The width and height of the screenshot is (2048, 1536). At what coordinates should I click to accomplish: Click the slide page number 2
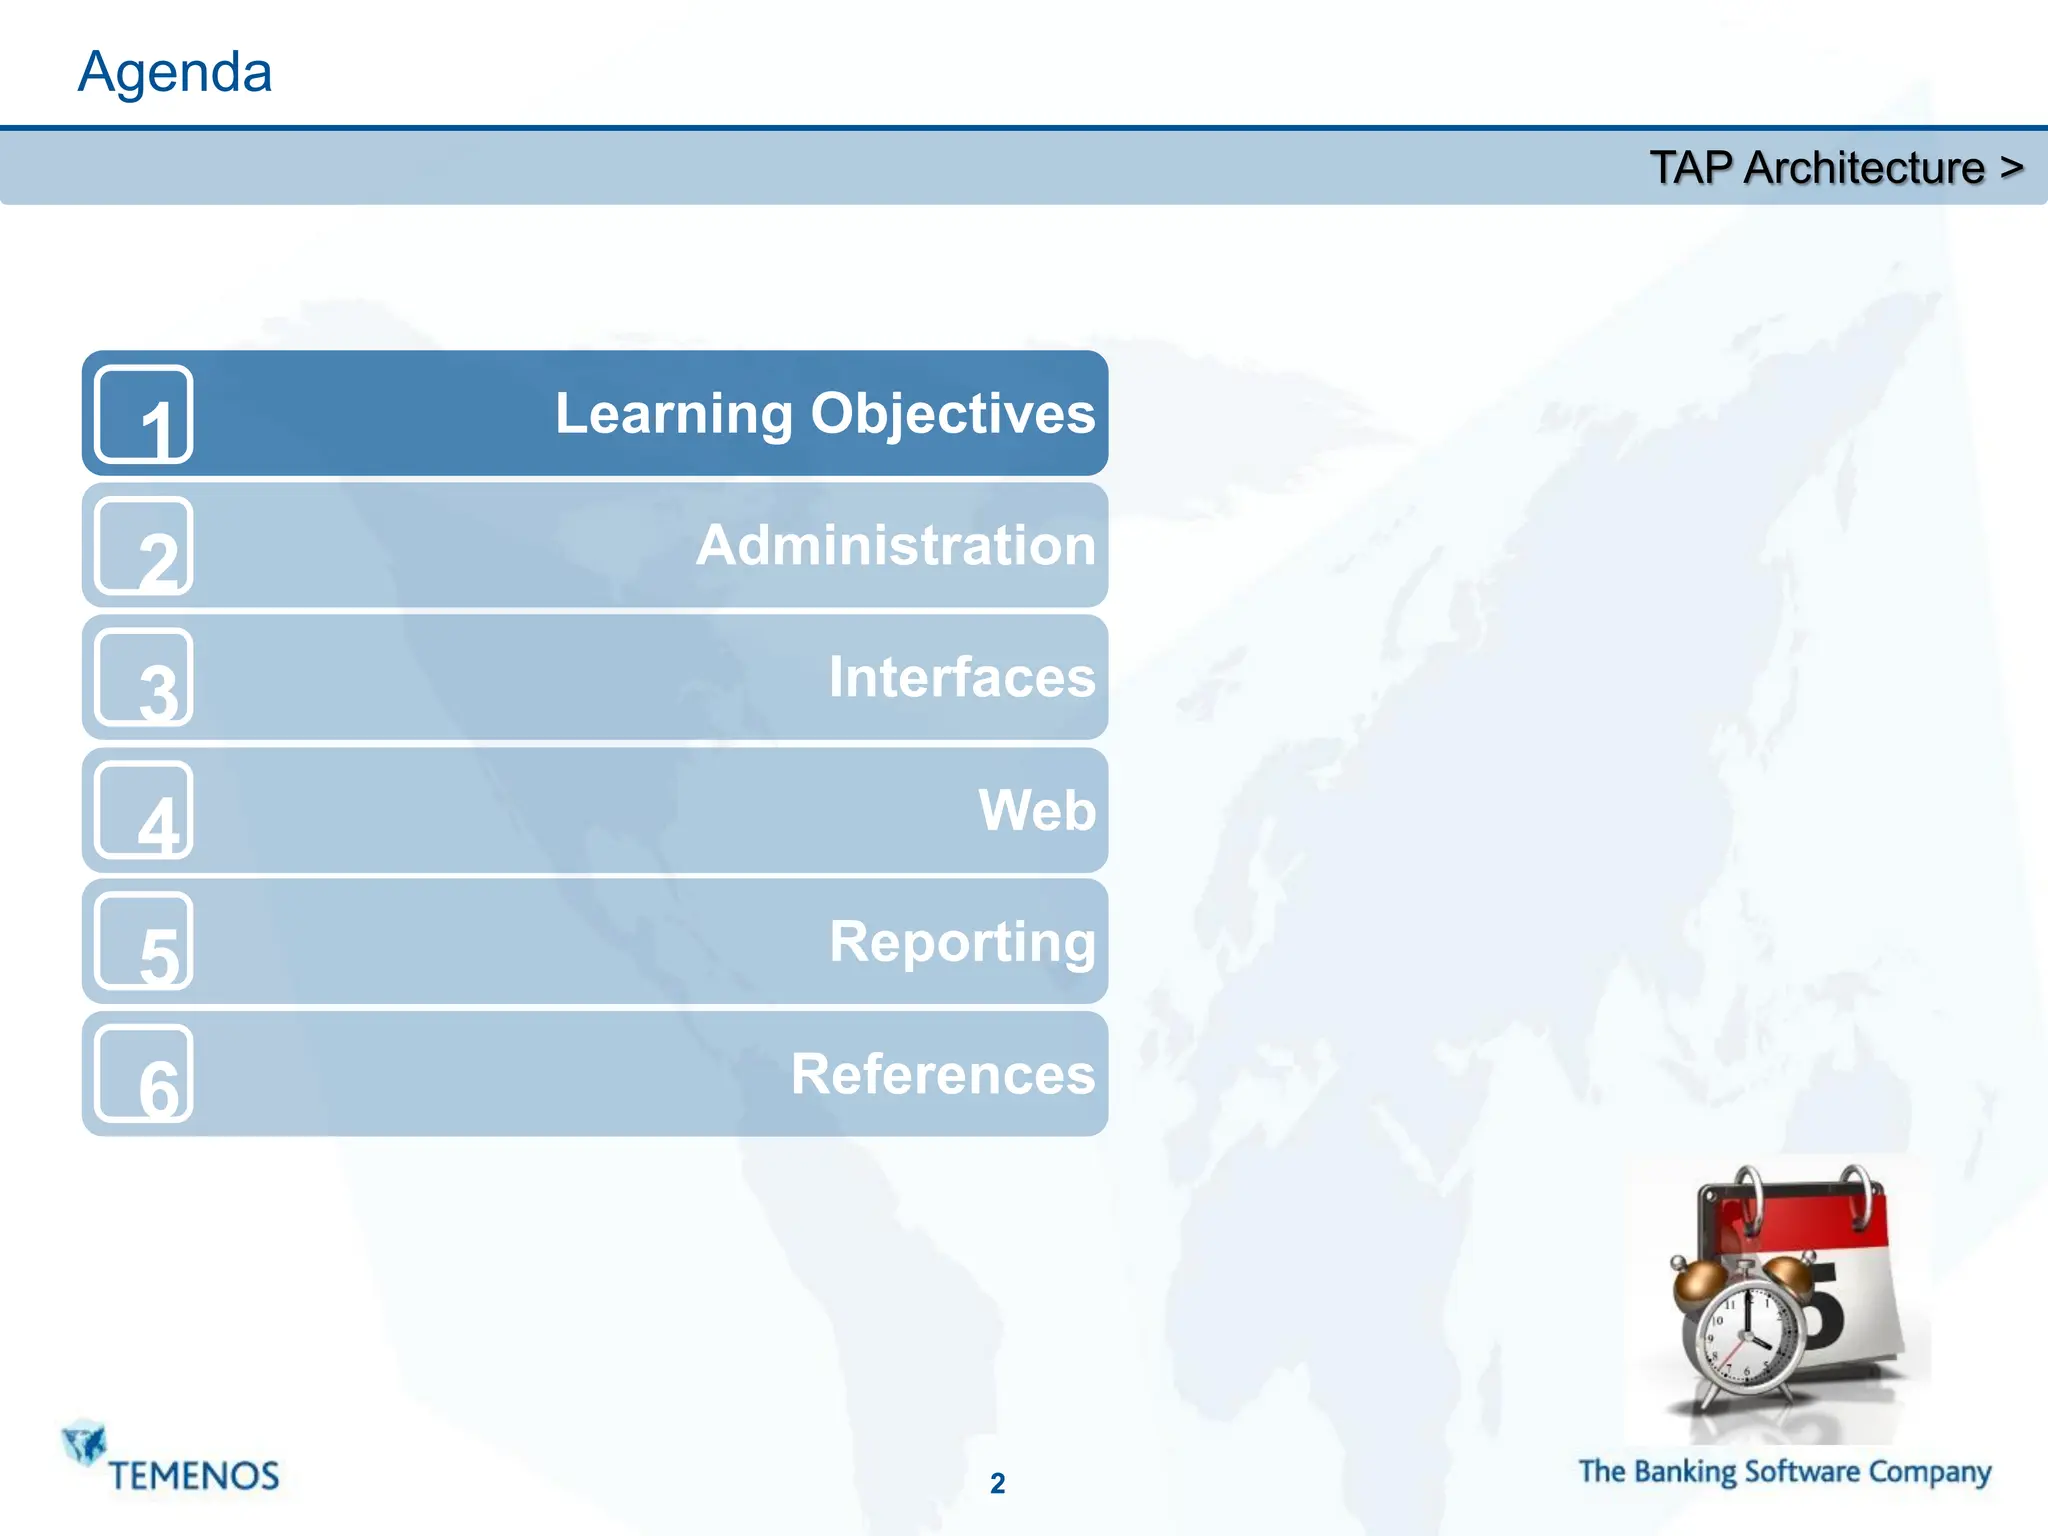997,1483
